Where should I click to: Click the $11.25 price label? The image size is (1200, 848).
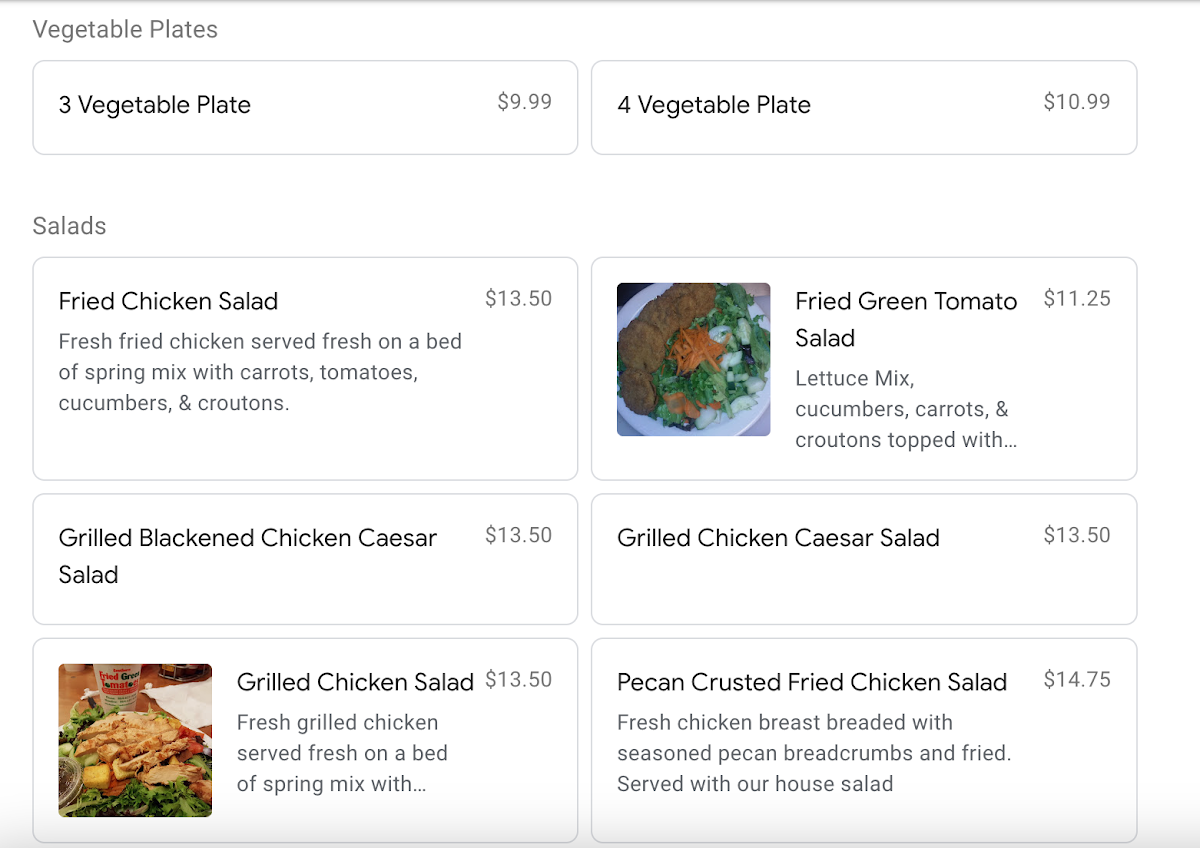pos(1077,298)
